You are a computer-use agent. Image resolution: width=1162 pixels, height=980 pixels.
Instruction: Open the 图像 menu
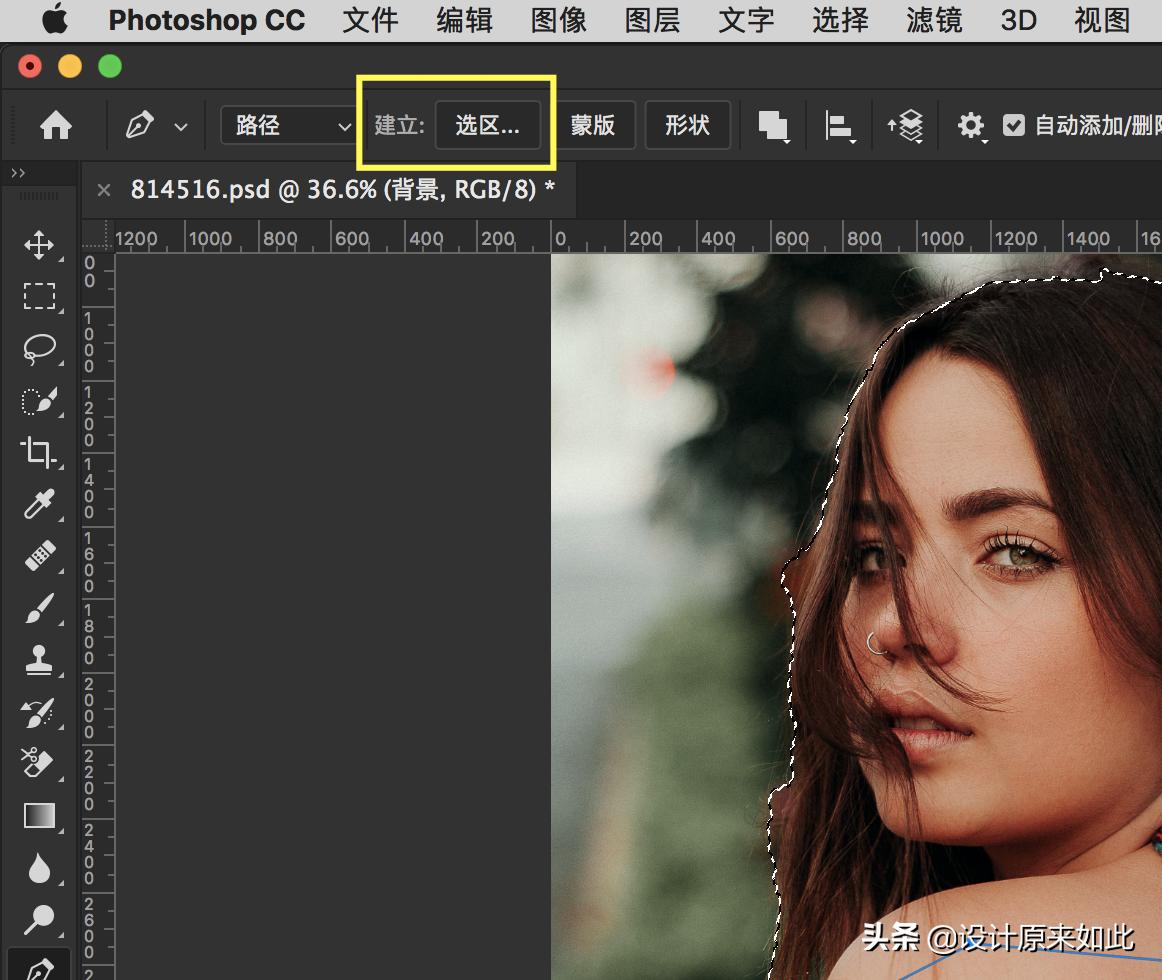[x=559, y=20]
